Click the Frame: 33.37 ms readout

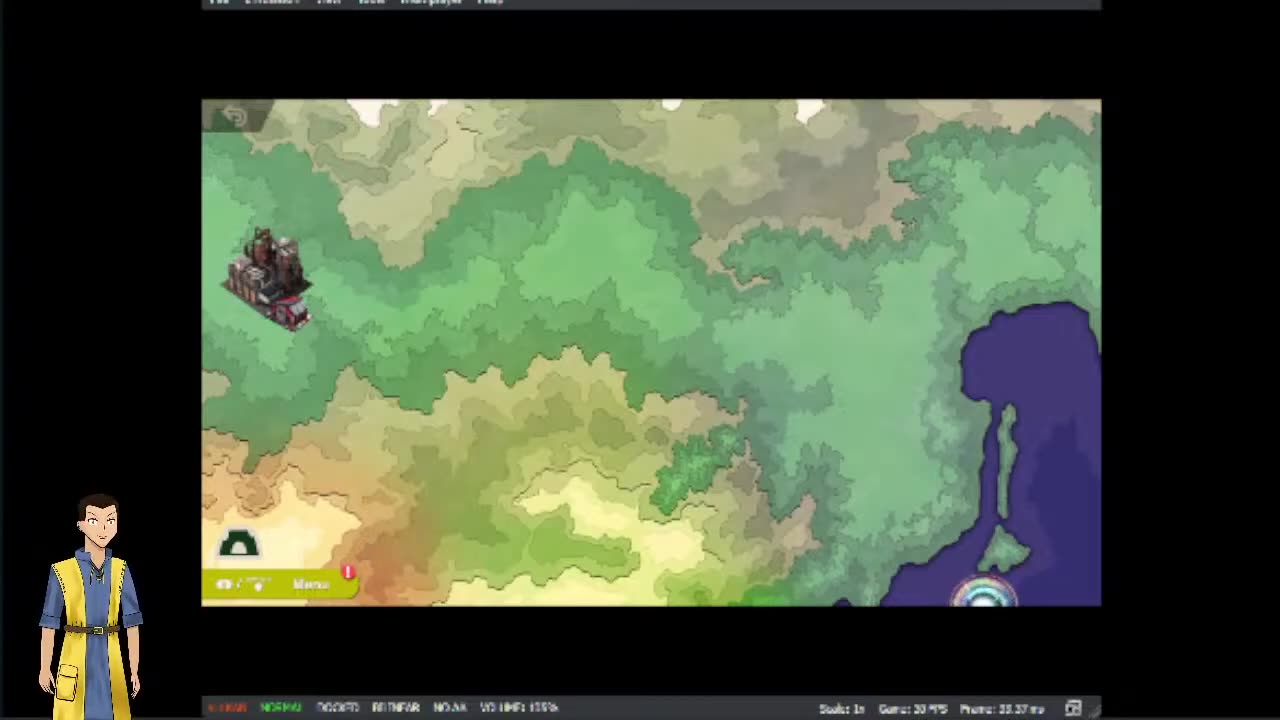tap(1002, 709)
